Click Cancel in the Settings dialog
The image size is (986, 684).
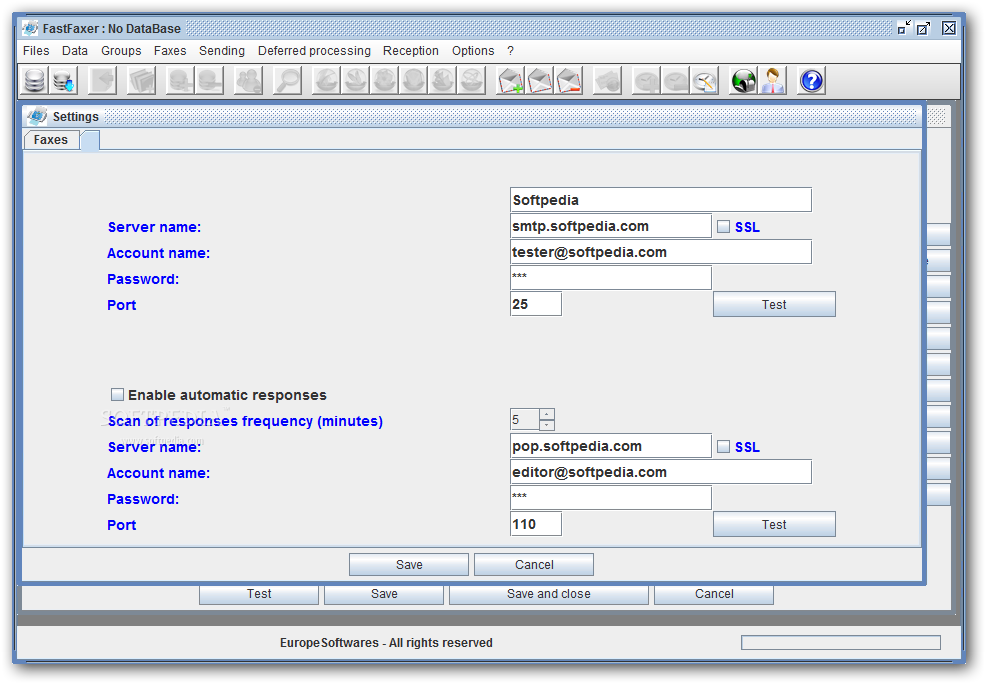[534, 565]
